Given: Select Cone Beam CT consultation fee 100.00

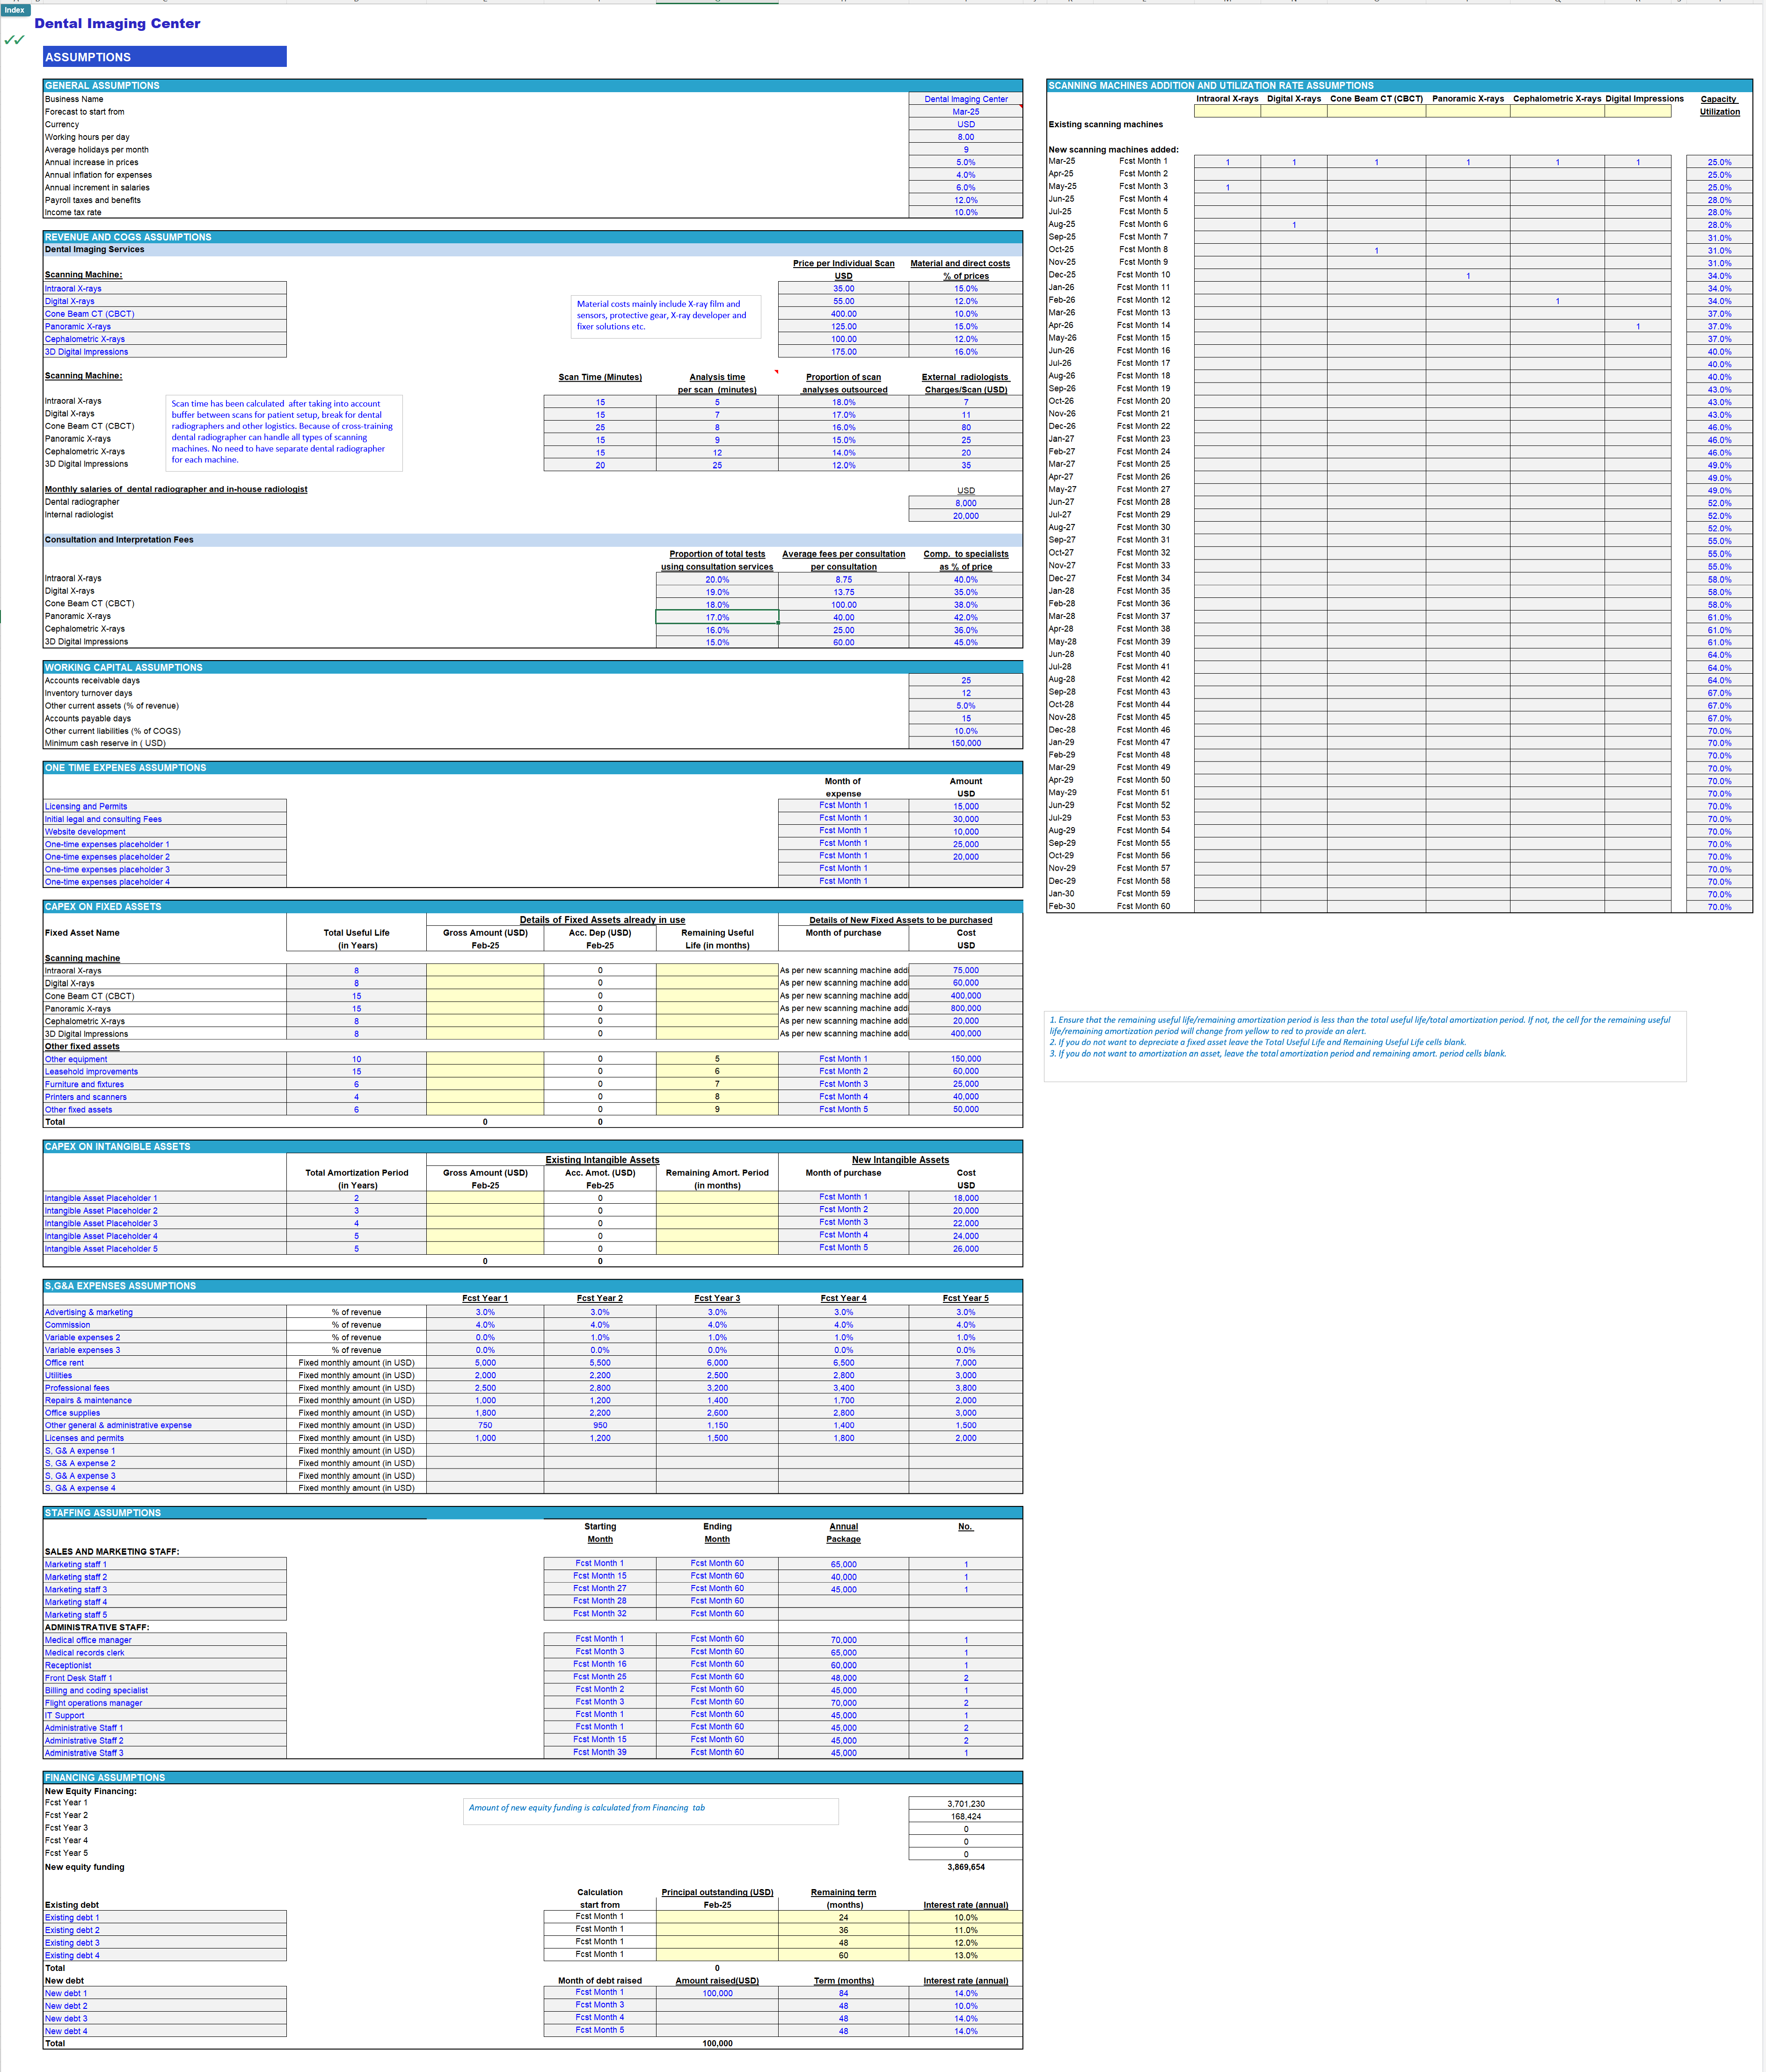Looking at the screenshot, I should [843, 605].
